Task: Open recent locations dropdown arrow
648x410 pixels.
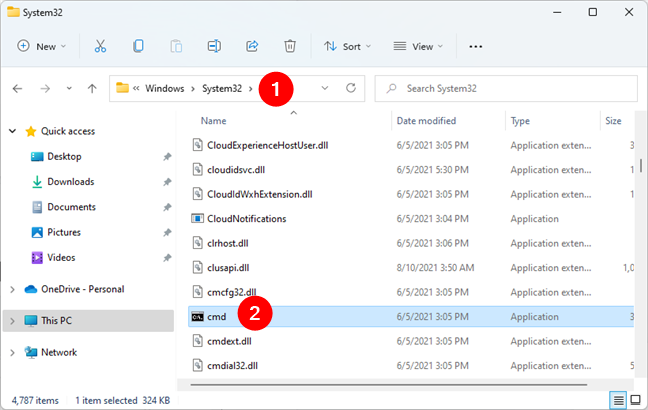Action: click(69, 88)
